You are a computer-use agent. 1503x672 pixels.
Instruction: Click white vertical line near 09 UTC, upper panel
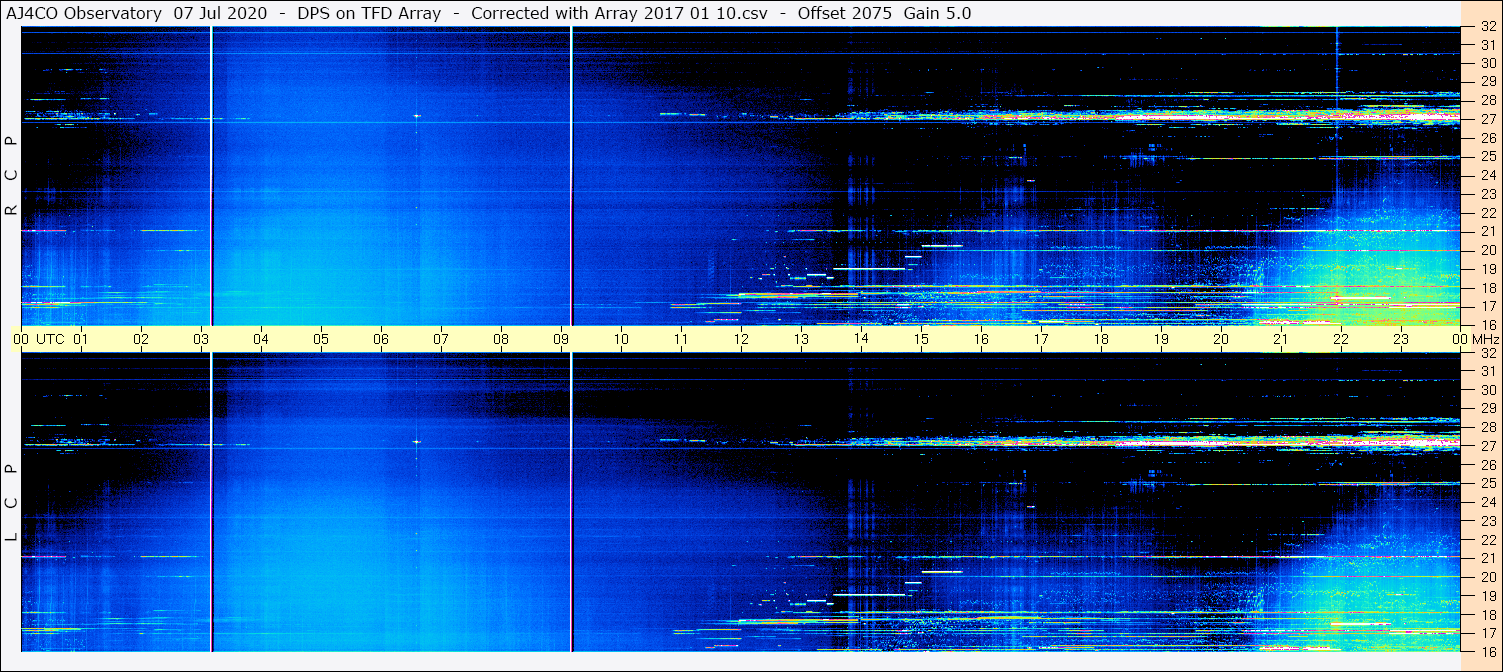[571, 176]
